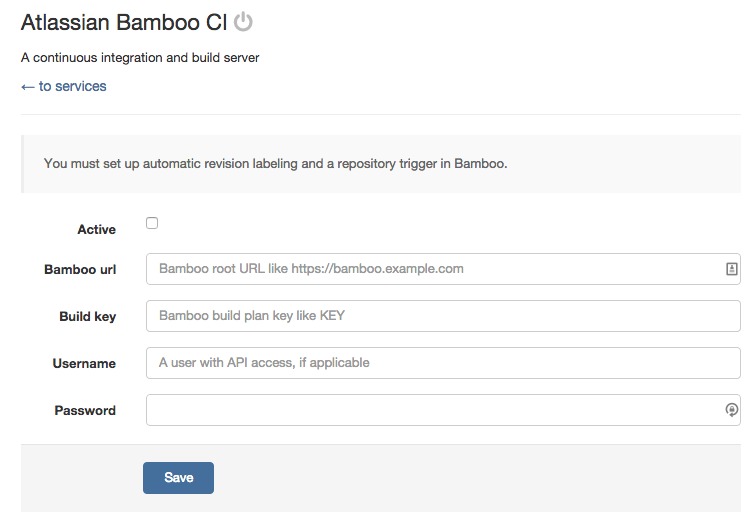The image size is (755, 525).
Task: Click the left arrow before 'to services'
Action: [28, 87]
